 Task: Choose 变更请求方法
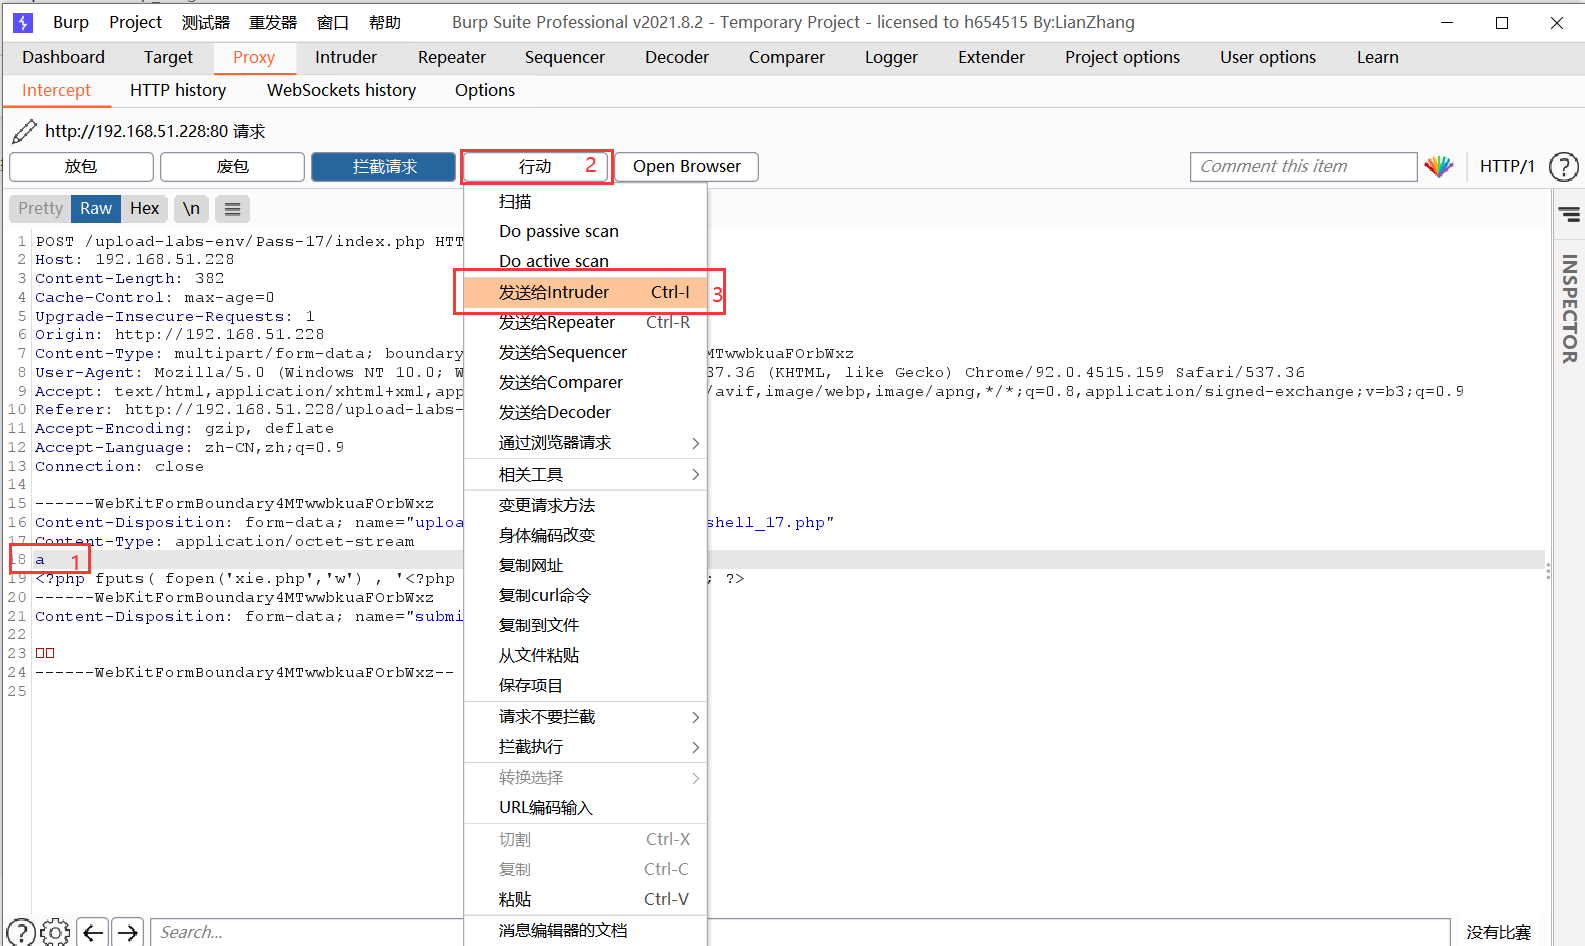585,505
